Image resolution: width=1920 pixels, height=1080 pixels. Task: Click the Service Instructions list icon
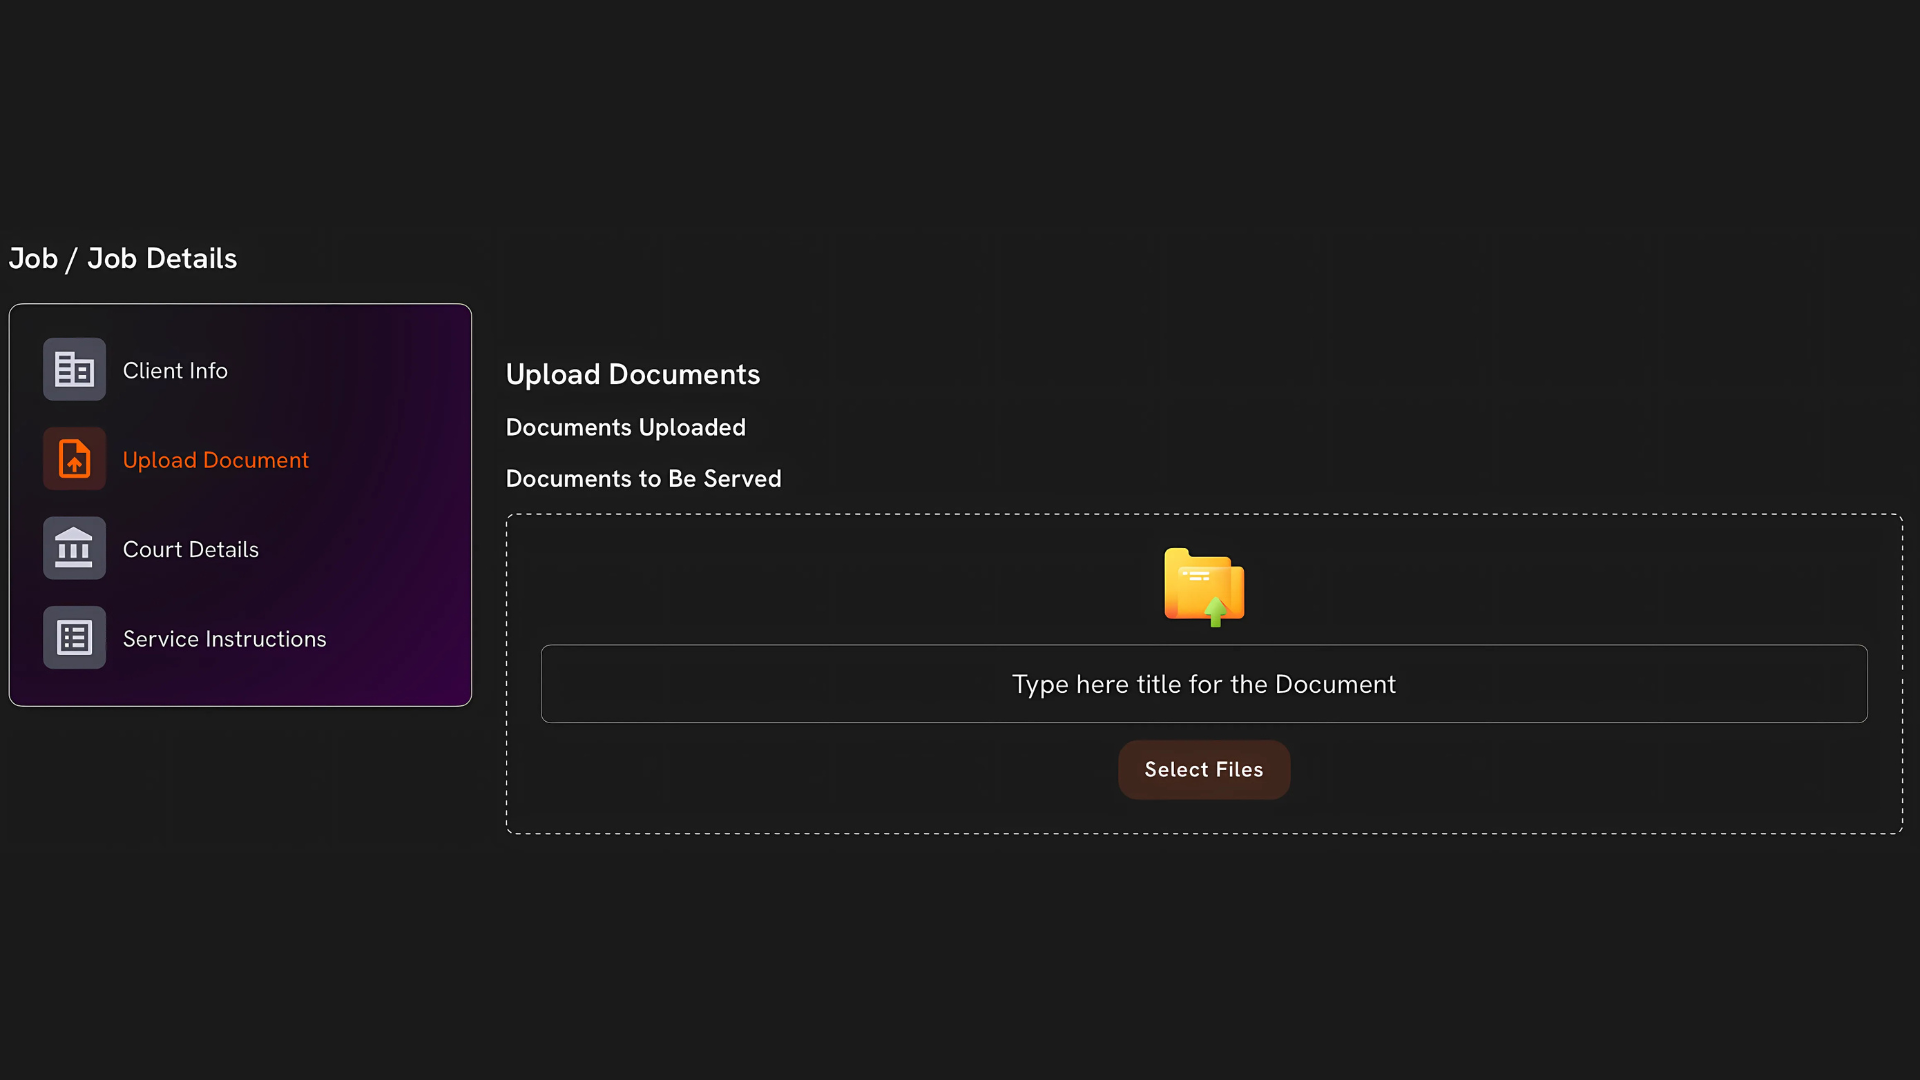point(73,637)
